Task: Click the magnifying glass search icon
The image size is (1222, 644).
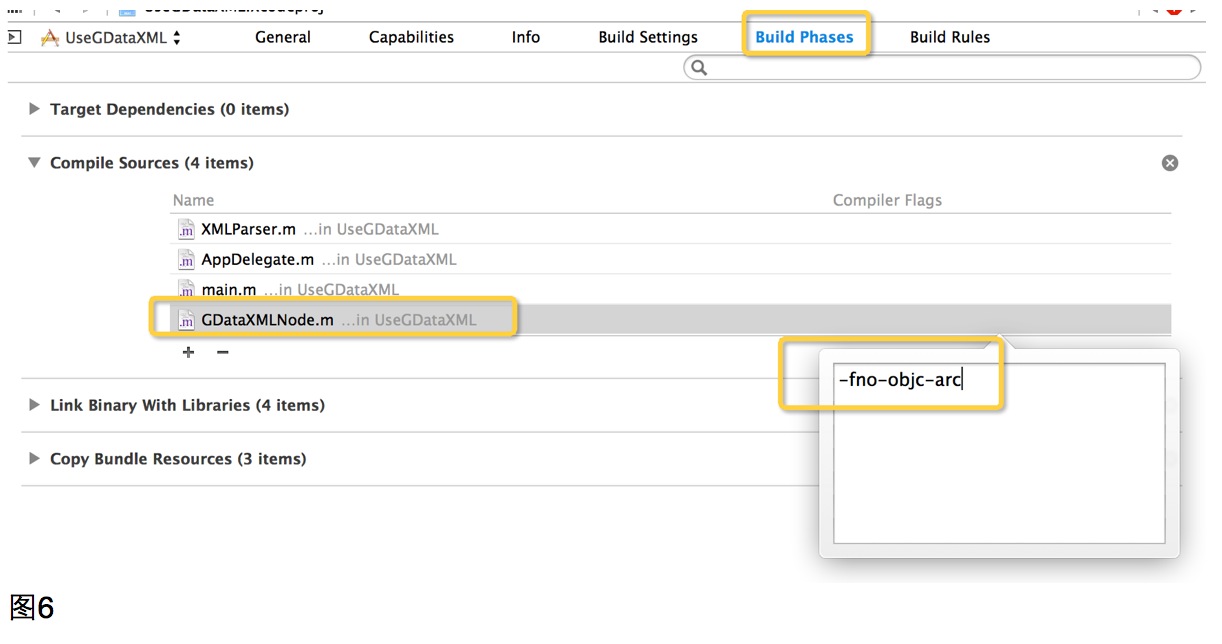Action: click(699, 67)
